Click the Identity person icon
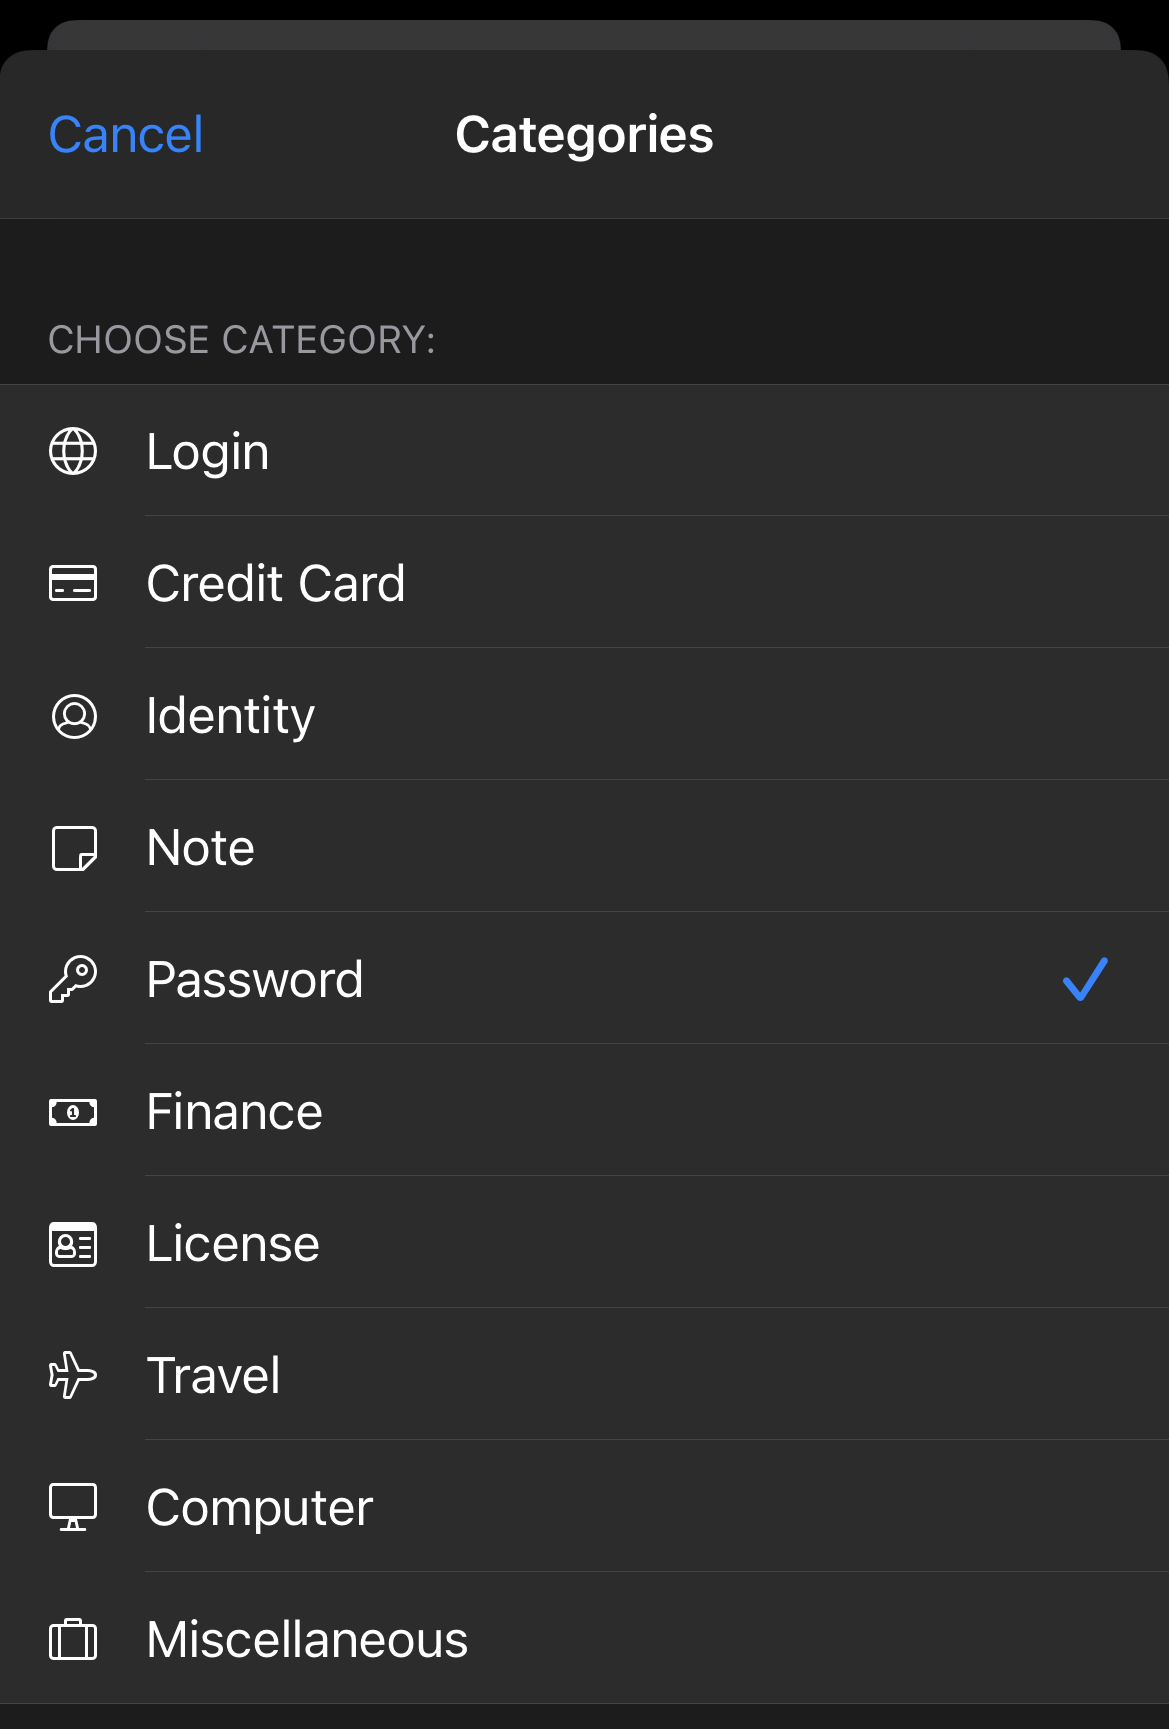This screenshot has height=1729, width=1169. pos(73,716)
